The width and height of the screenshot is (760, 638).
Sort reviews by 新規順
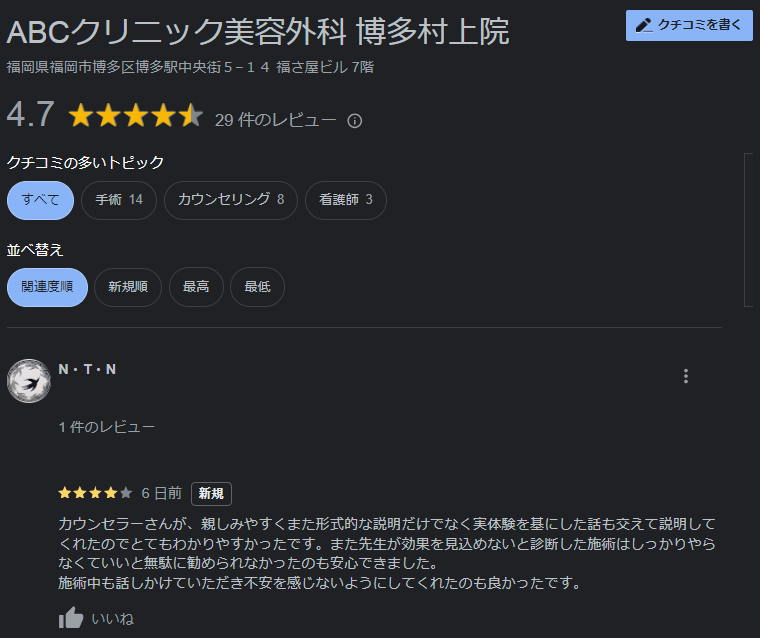128,287
